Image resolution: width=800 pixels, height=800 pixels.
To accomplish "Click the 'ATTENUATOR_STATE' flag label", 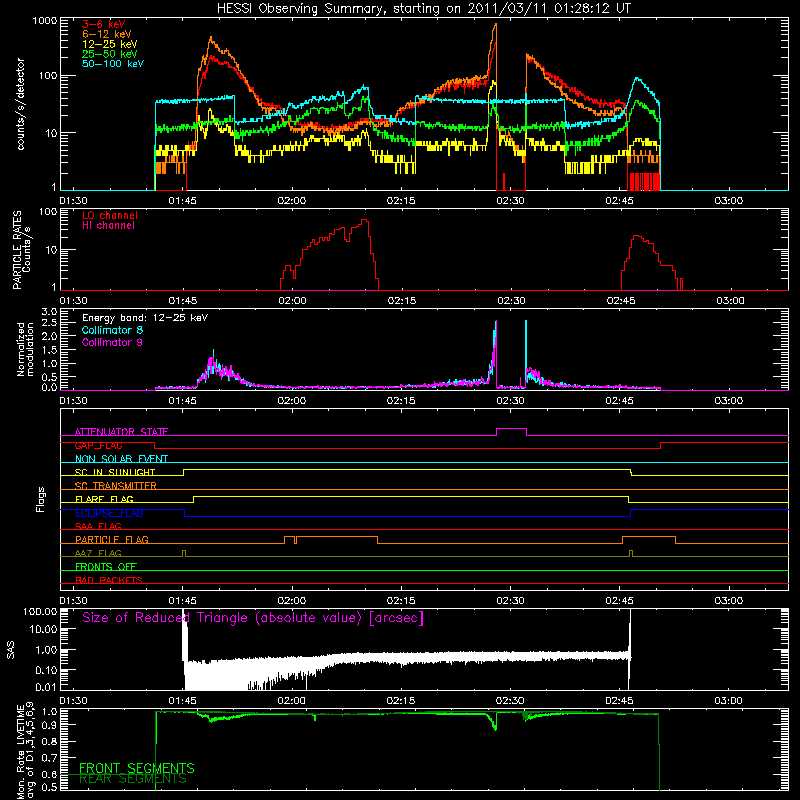I will click(121, 432).
